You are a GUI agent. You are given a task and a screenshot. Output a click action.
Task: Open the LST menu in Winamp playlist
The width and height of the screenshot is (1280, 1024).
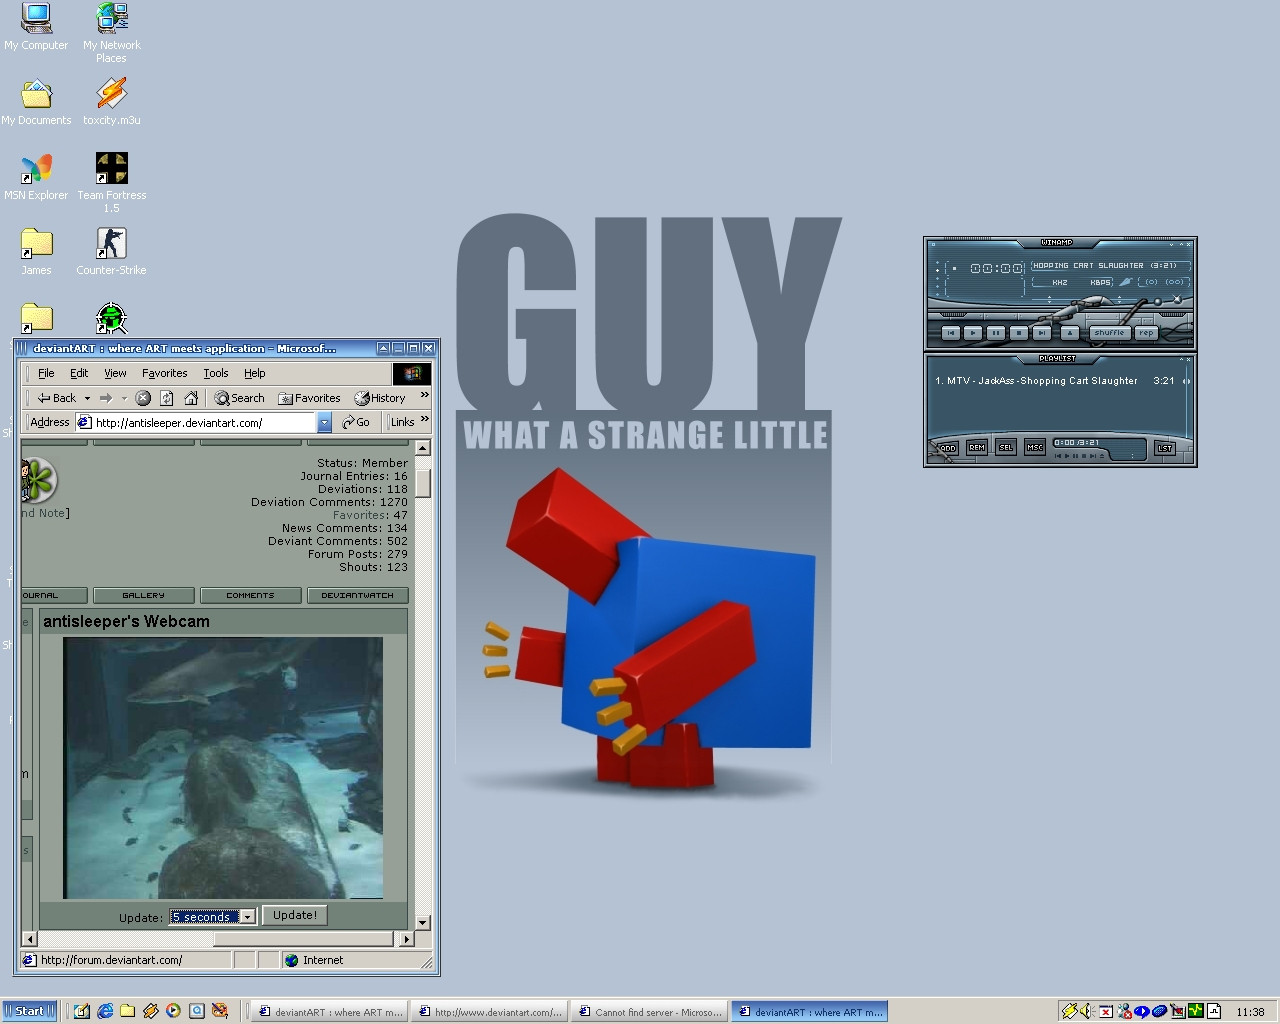[1164, 448]
